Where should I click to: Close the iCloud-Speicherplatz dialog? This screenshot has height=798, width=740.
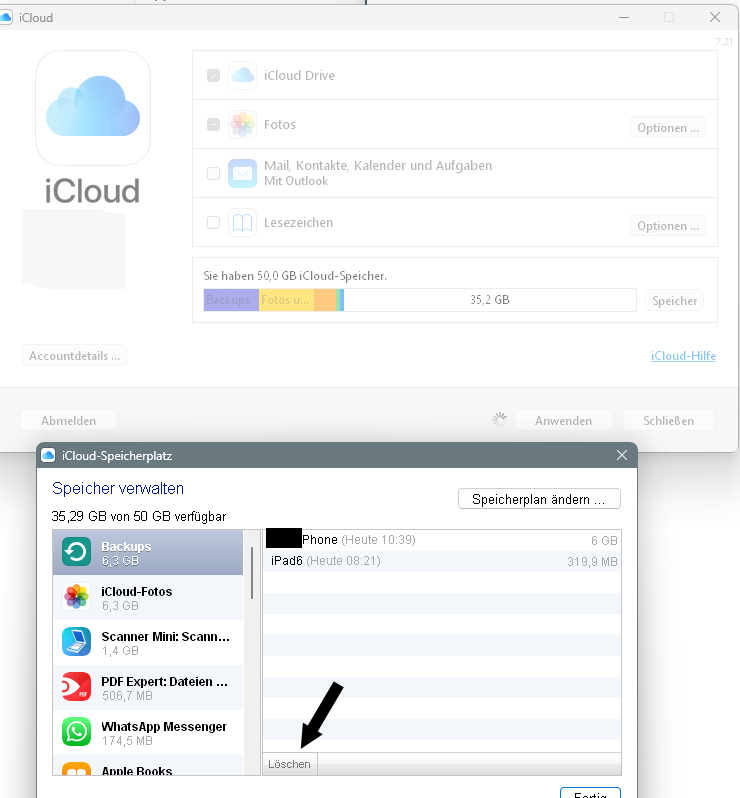coord(622,455)
